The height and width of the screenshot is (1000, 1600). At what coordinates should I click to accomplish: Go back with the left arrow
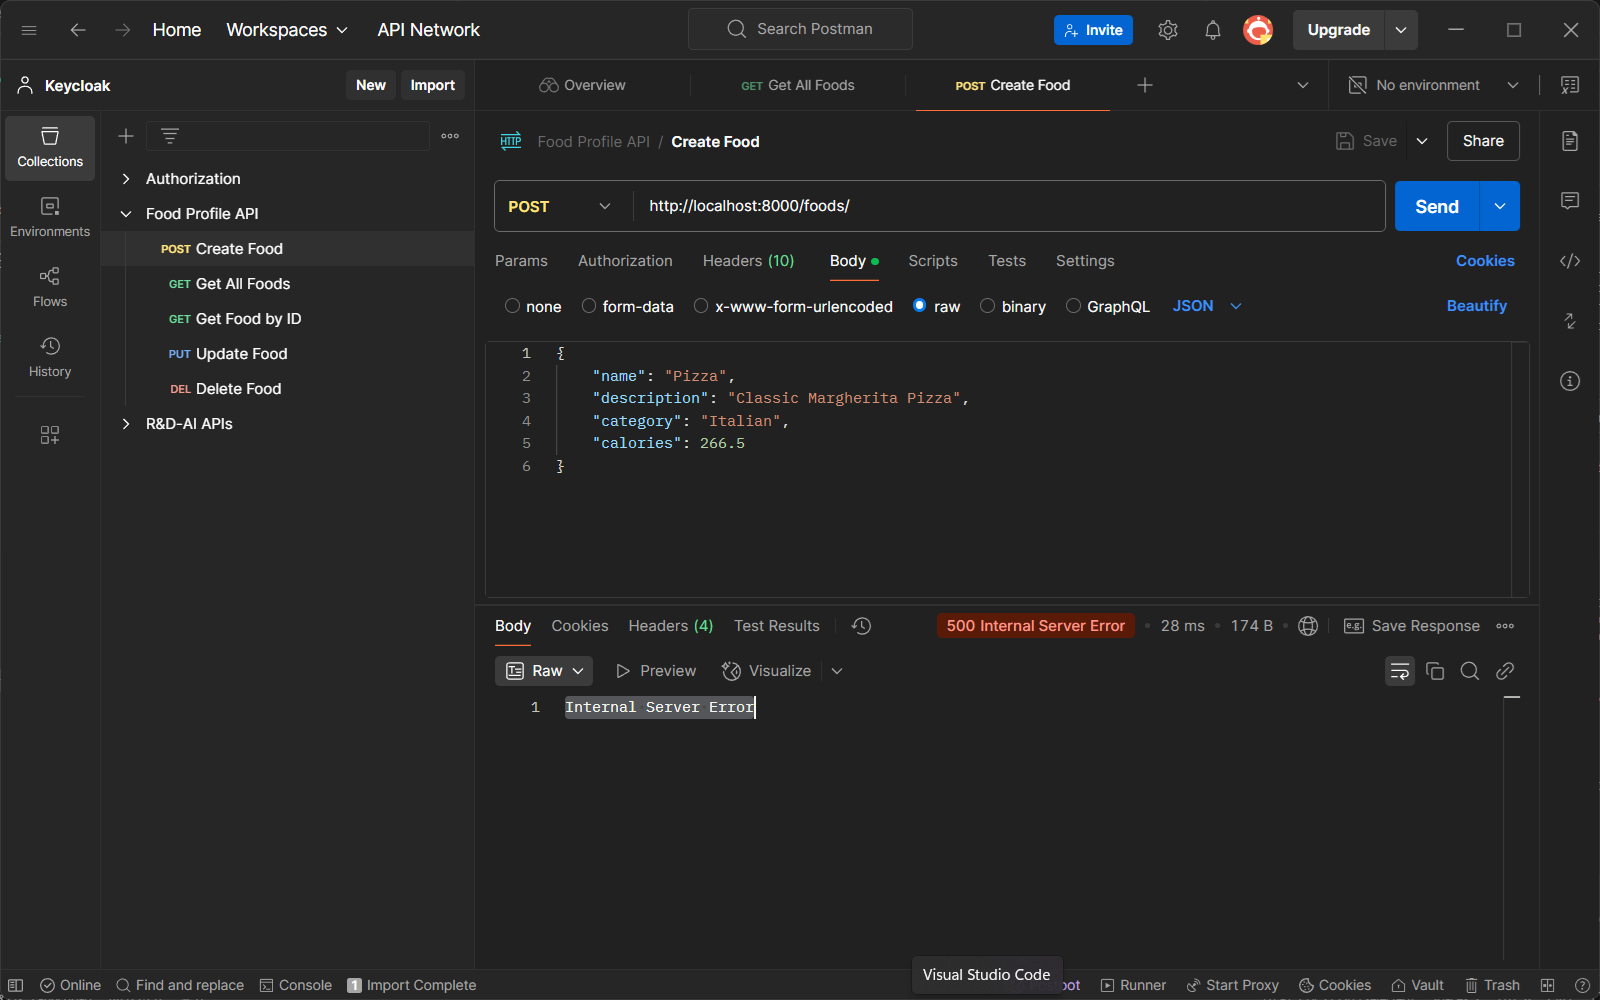click(x=78, y=30)
